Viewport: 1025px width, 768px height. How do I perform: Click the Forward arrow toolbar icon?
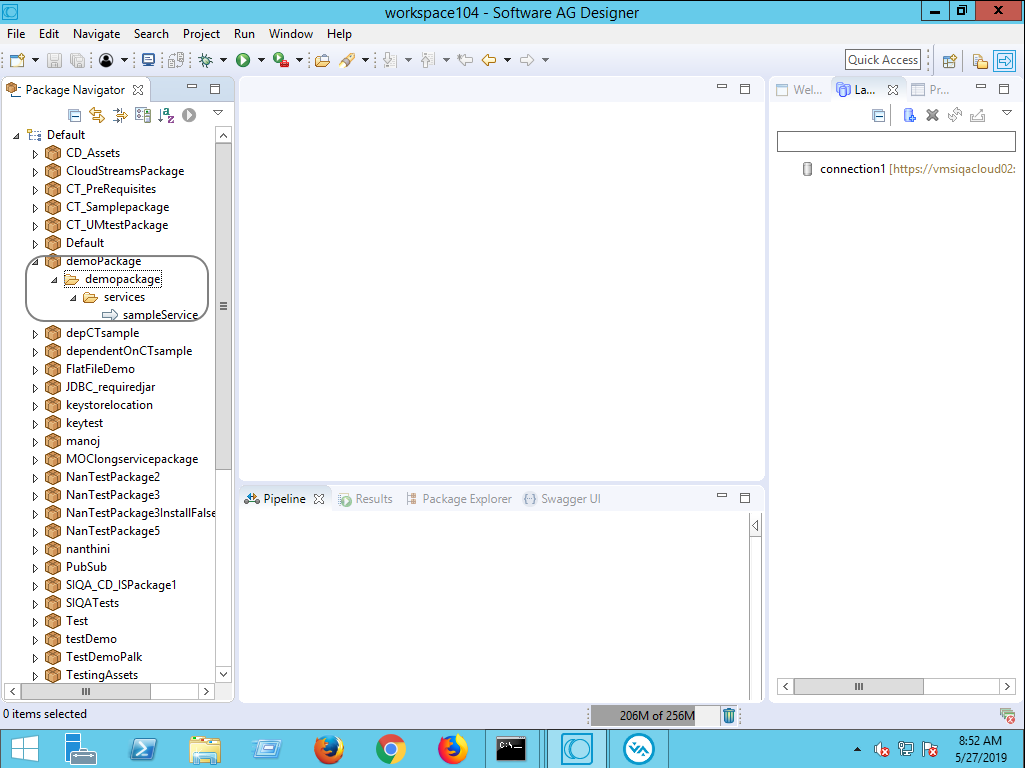coord(526,60)
